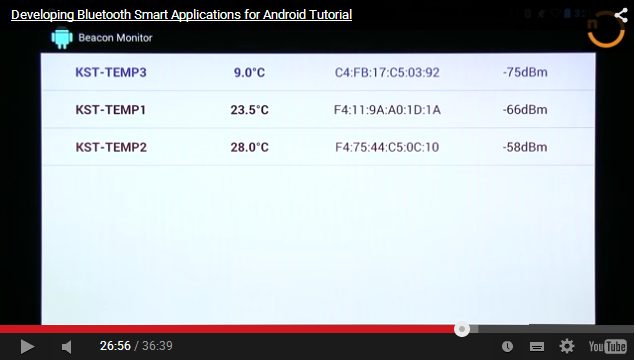Click address C4:FB:17:C5:03:92
636x360 pixels.
[x=387, y=73]
